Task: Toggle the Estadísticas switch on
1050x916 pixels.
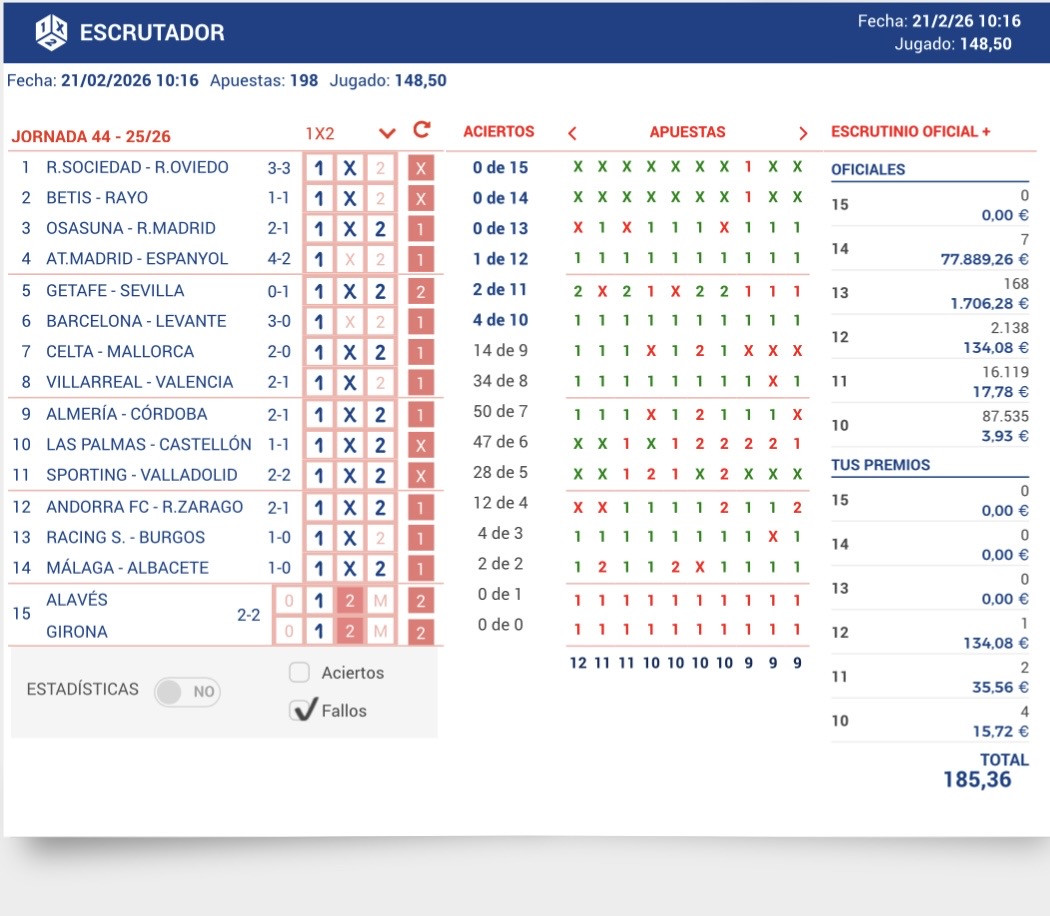Action: pyautogui.click(x=187, y=692)
